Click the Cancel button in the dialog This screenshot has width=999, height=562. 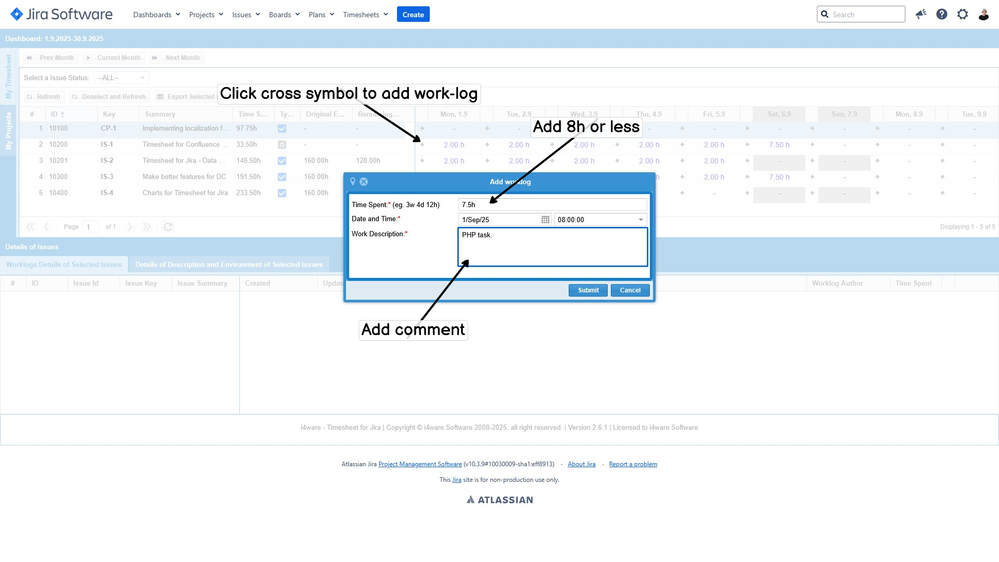click(630, 290)
